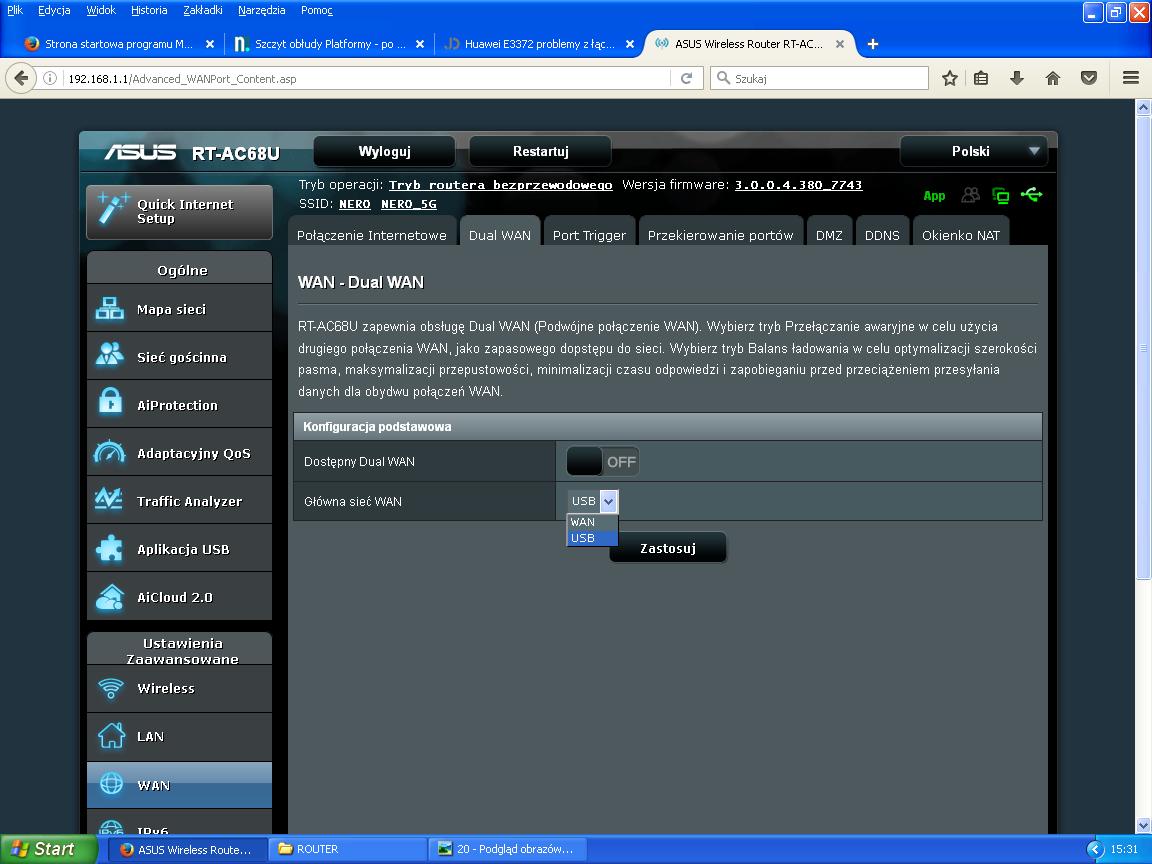Click the Firefox bookmark star icon
The image size is (1152, 864).
[x=950, y=78]
